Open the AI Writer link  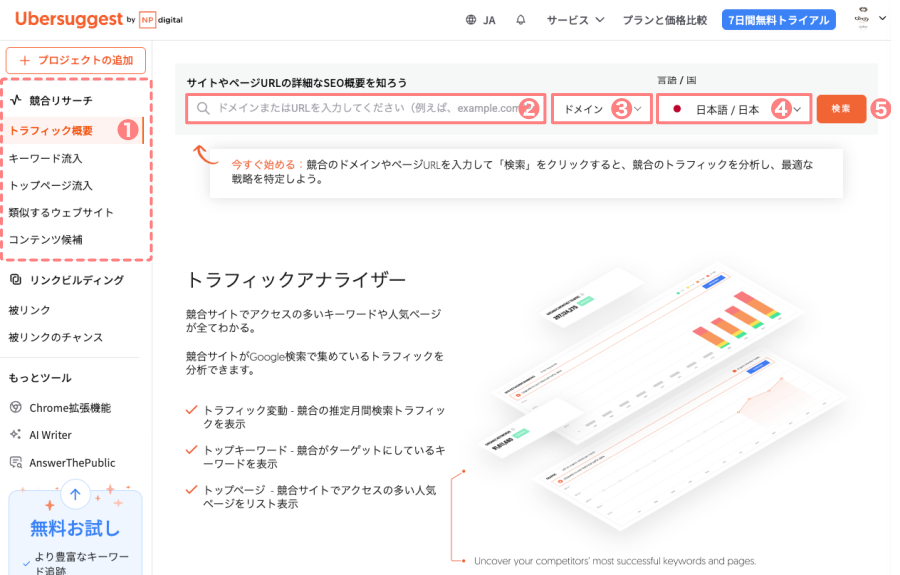click(x=51, y=435)
